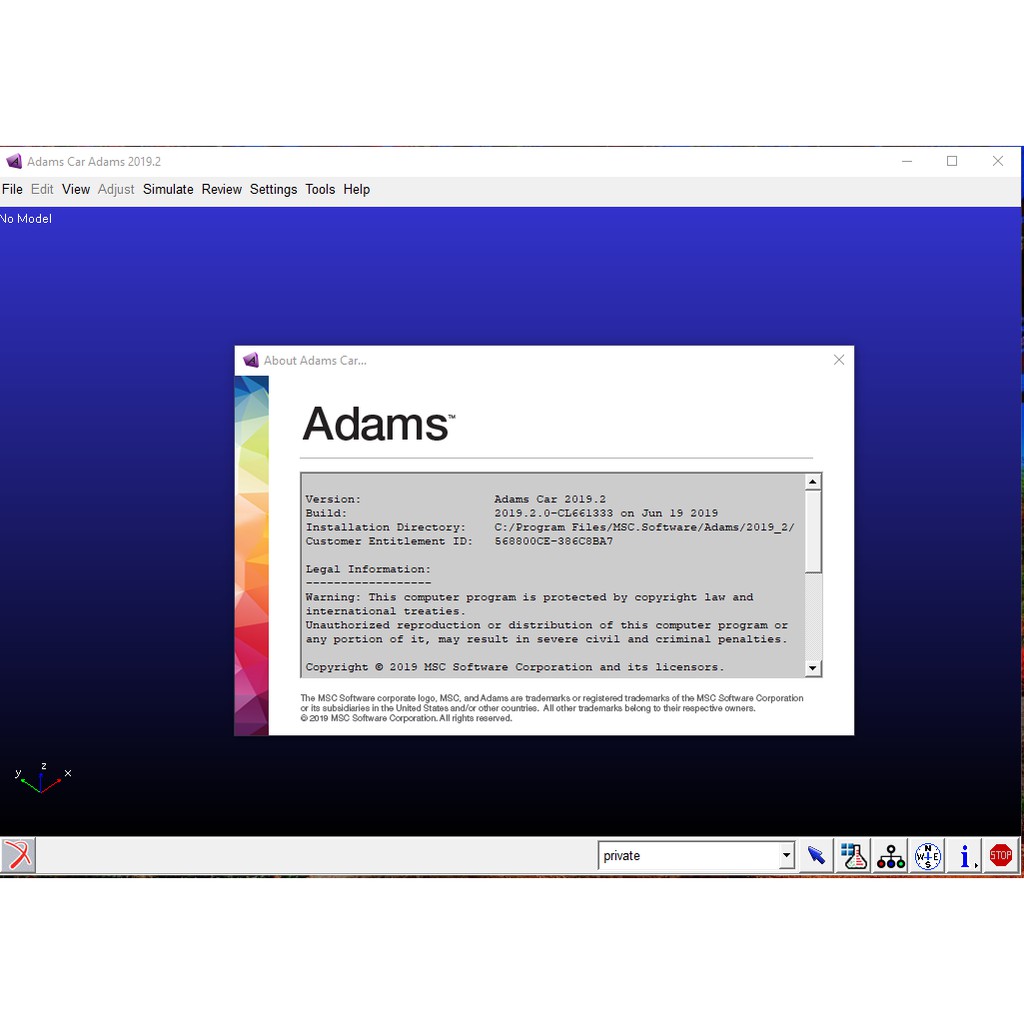Click the scroll-up arrow in version info box

tap(812, 482)
